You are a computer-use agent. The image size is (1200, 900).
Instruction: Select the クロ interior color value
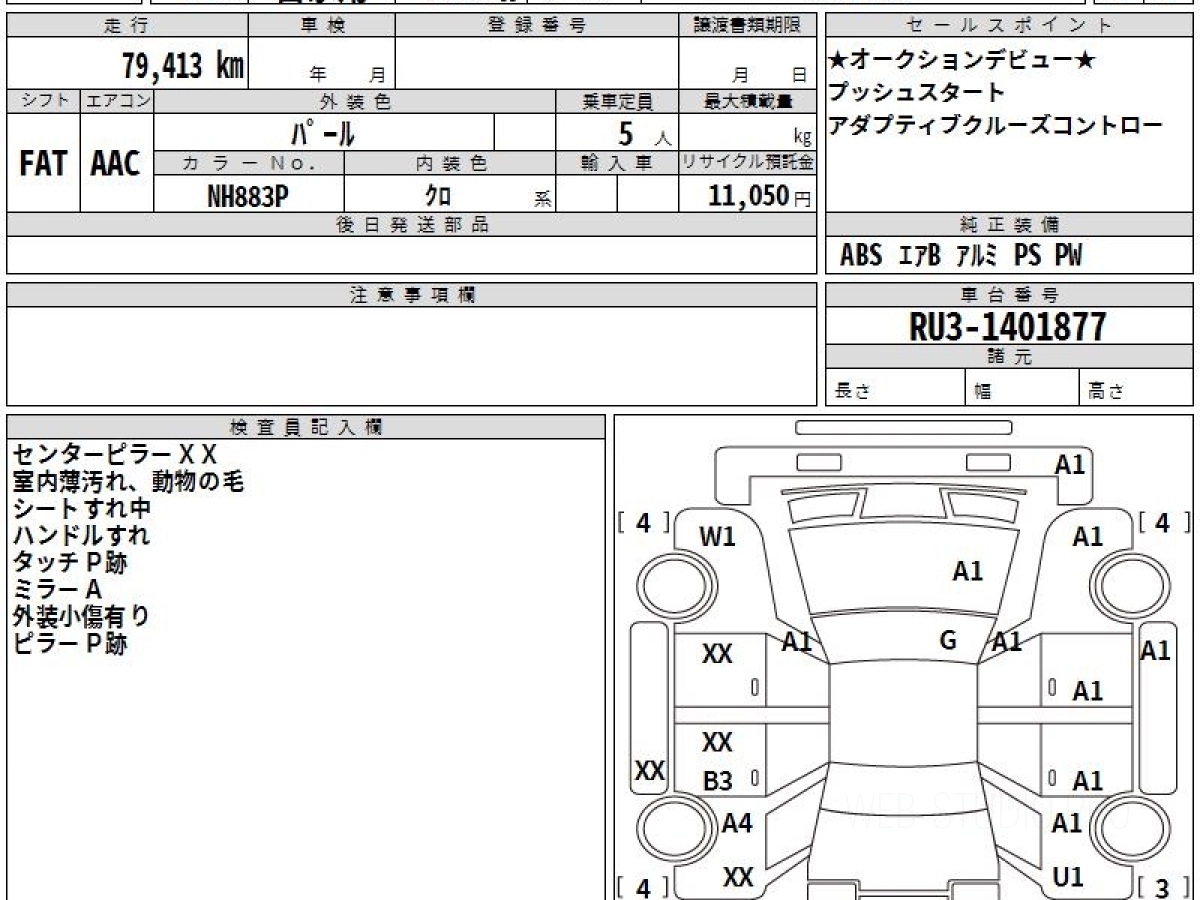click(437, 195)
